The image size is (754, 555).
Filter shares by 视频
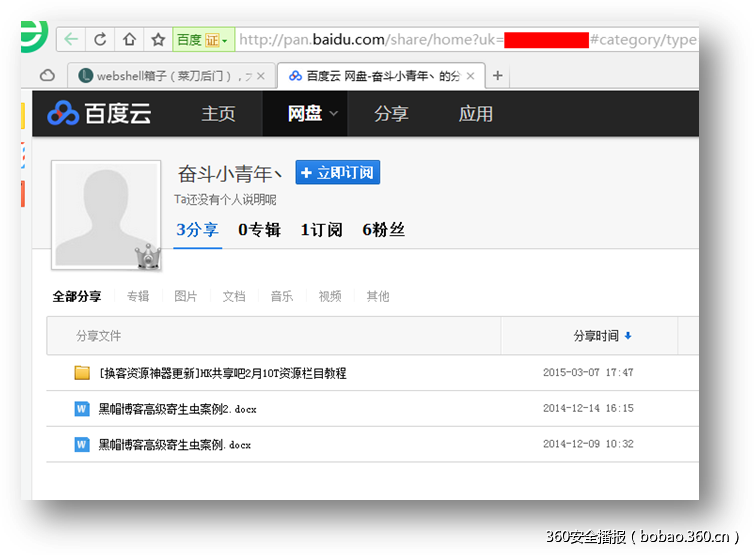[x=330, y=296]
